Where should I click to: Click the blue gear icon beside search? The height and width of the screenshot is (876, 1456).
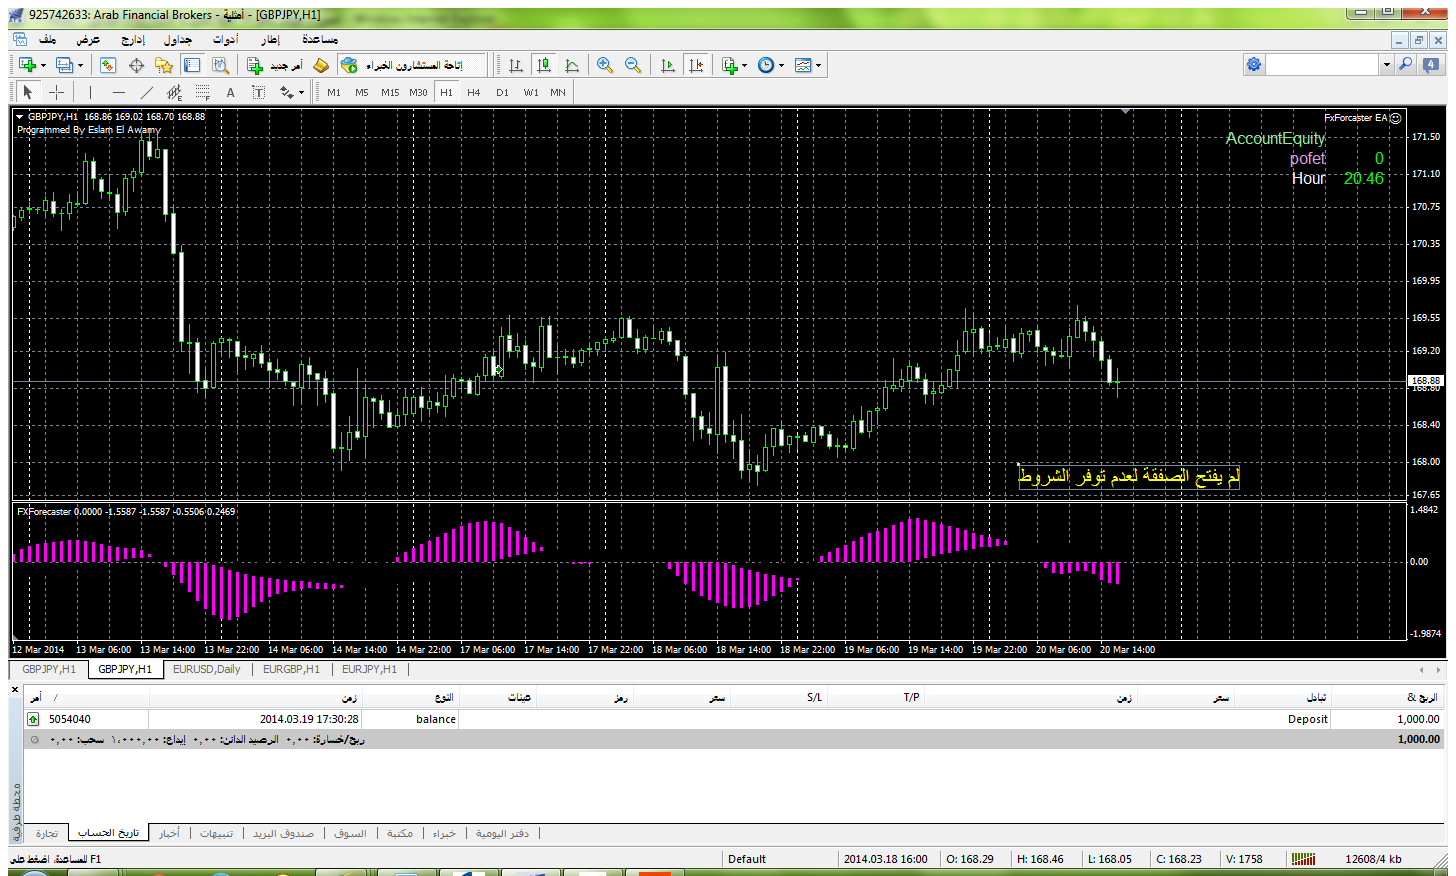pos(1254,65)
